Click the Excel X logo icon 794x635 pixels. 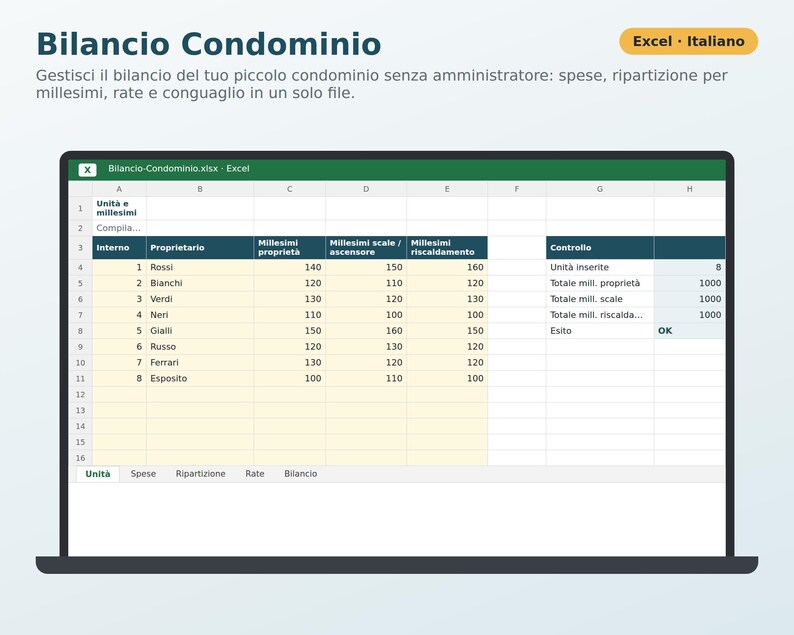coord(87,170)
